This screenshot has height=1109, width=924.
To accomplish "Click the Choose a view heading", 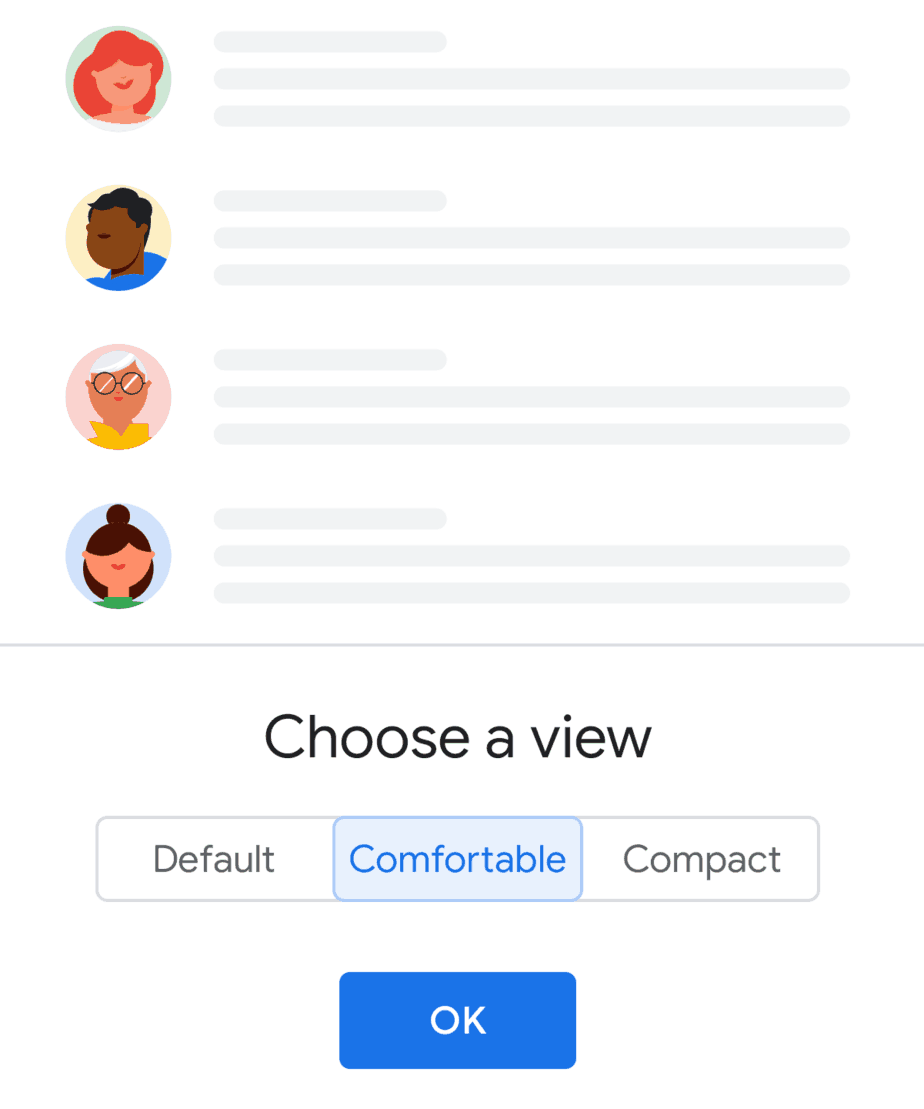I will pos(458,737).
